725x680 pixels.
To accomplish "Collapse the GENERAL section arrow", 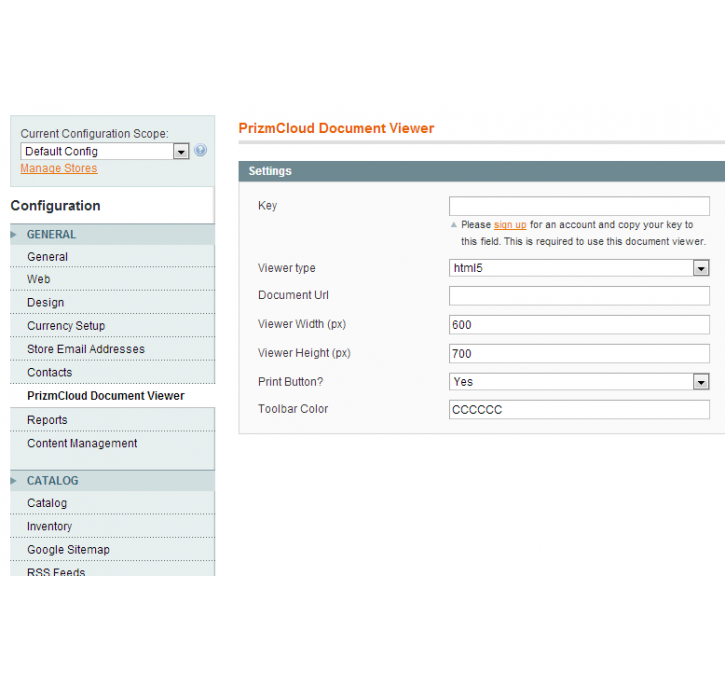I will pyautogui.click(x=13, y=235).
